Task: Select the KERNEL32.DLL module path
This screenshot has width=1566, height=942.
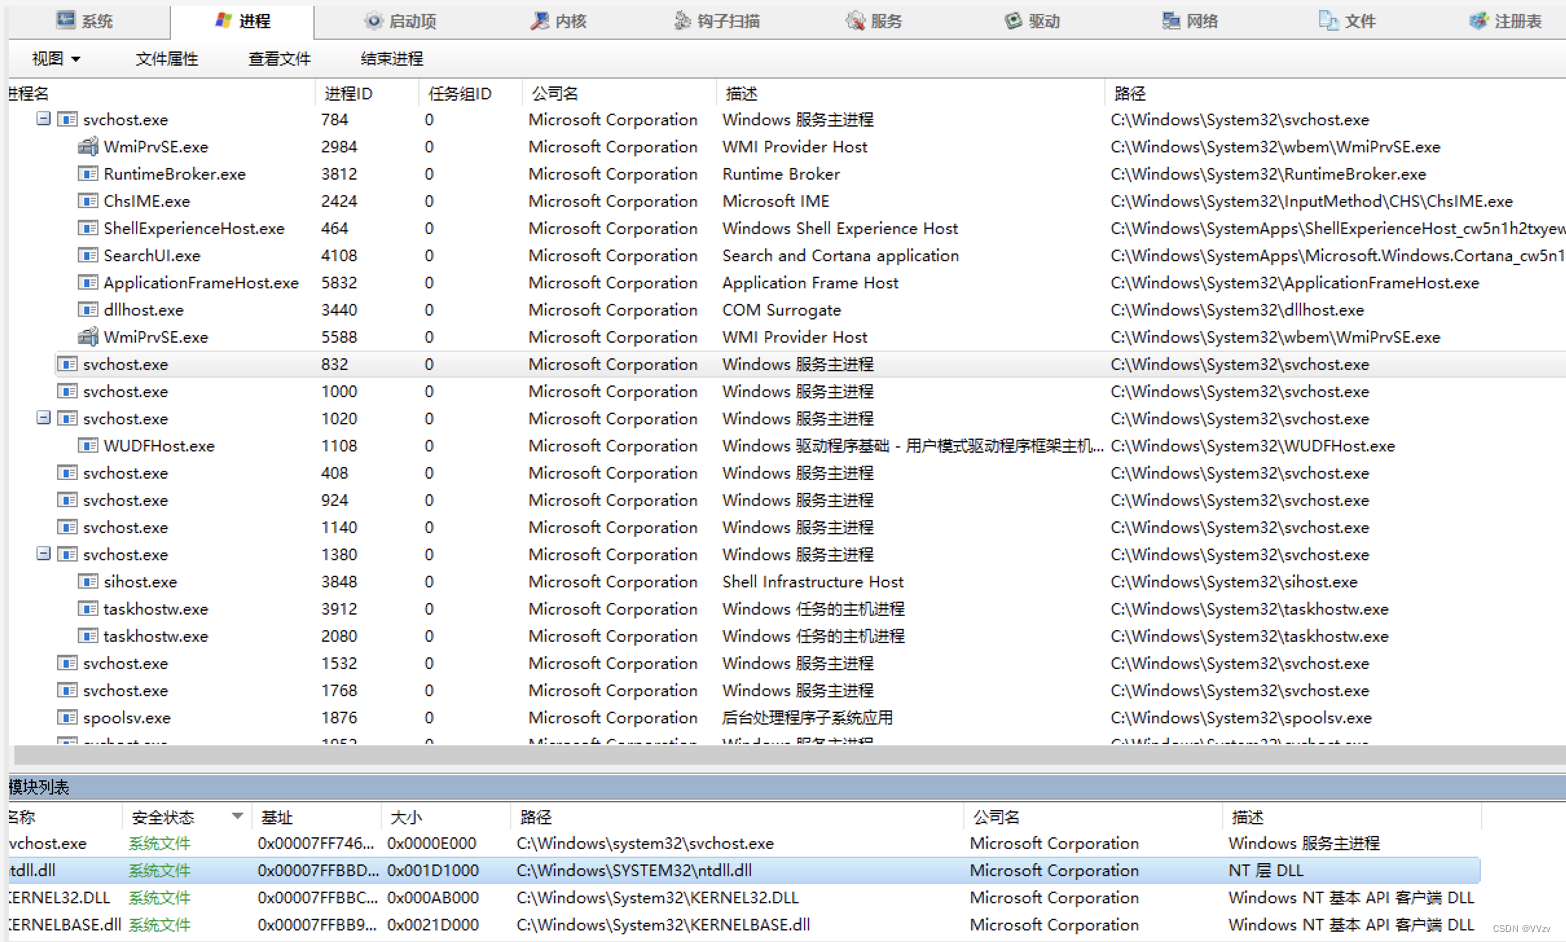Action: point(657,897)
